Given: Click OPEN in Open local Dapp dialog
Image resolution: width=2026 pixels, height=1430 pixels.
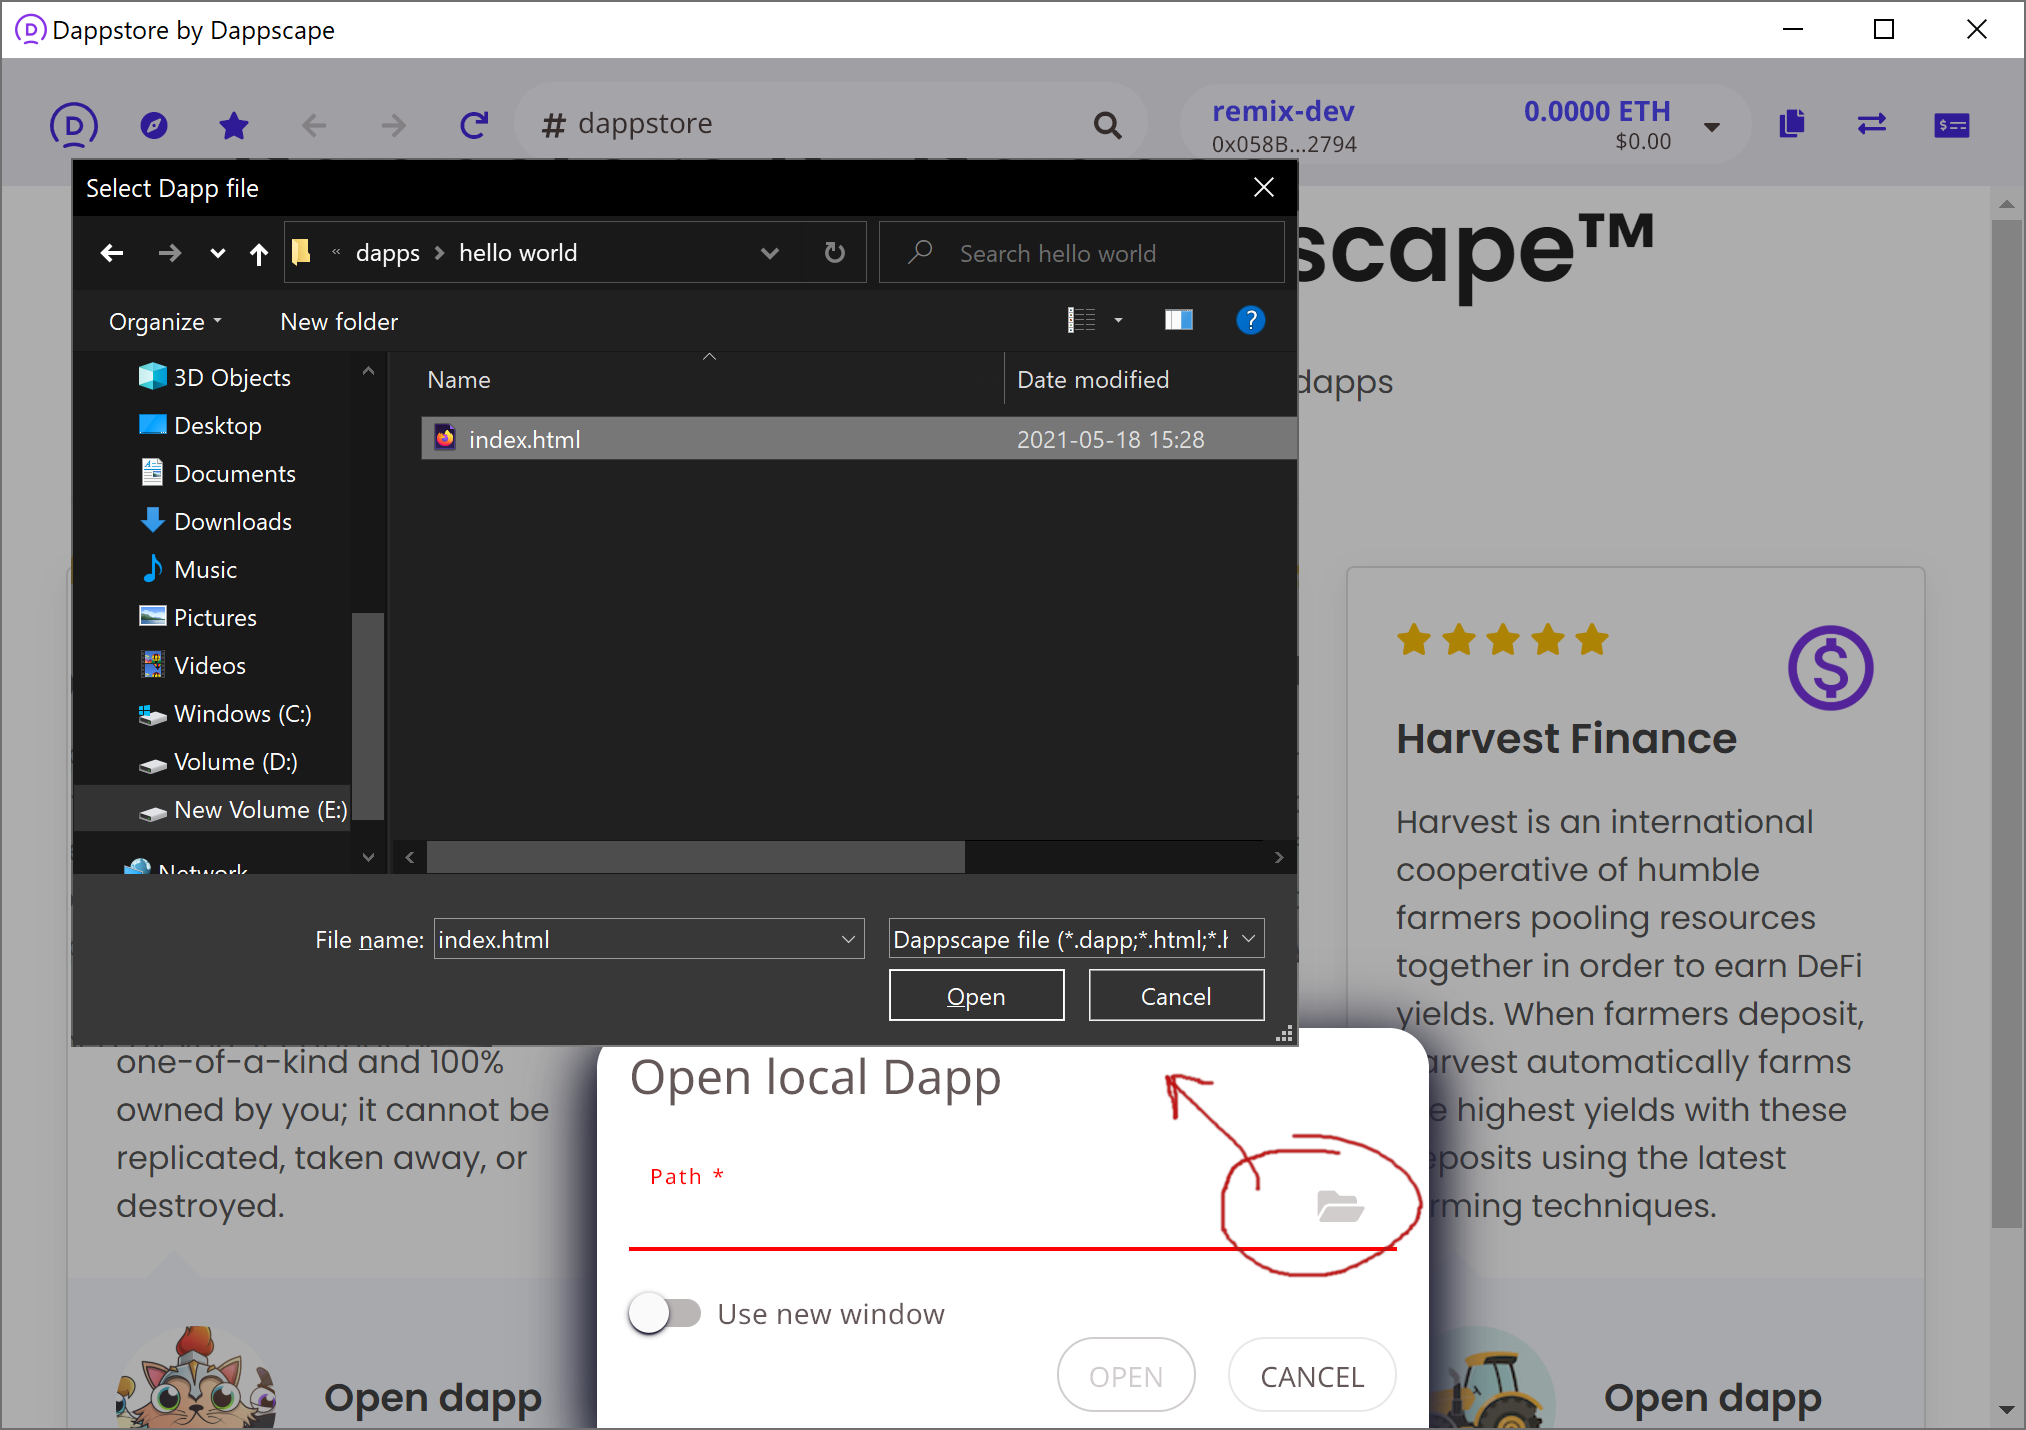Looking at the screenshot, I should [x=1126, y=1376].
